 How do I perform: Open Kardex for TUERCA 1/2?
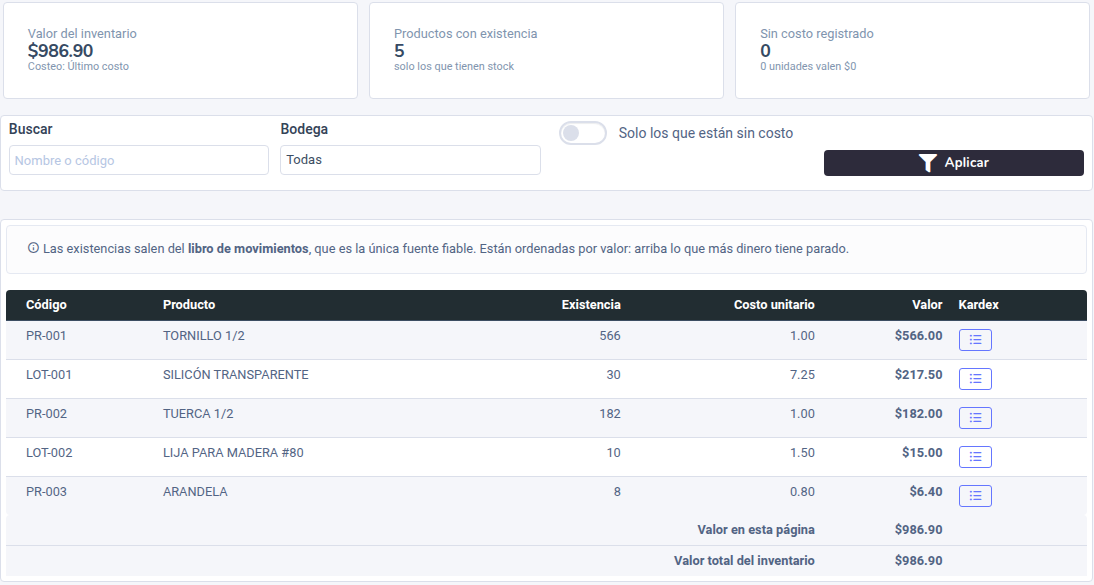[x=975, y=418]
